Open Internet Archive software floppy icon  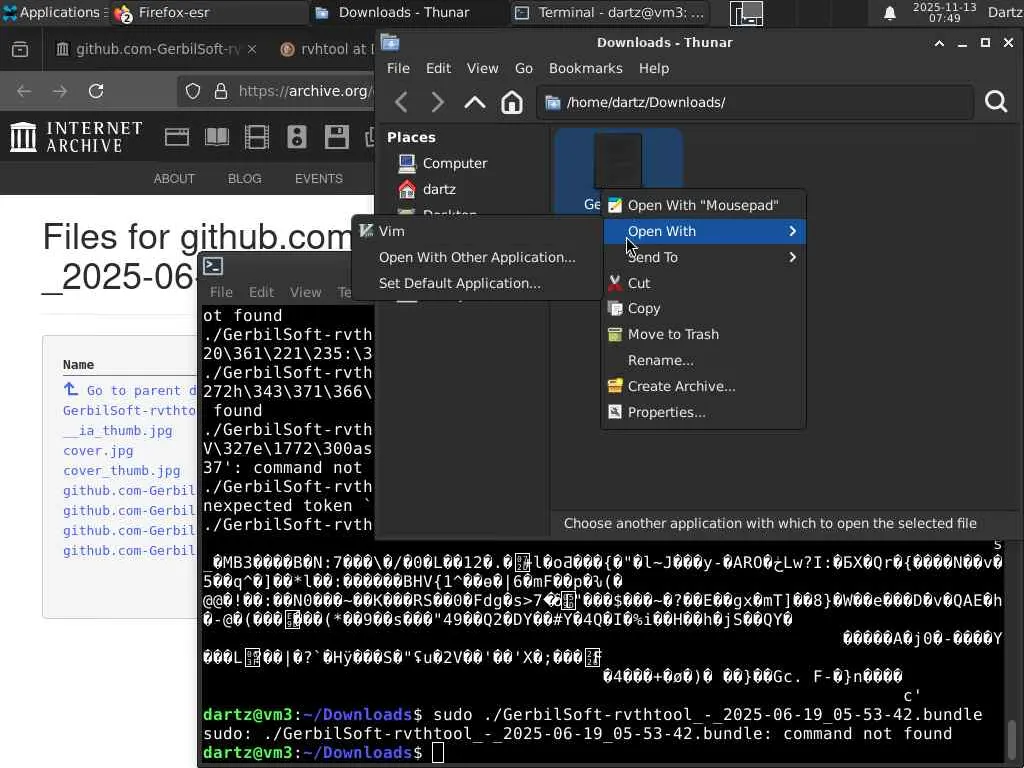[337, 137]
